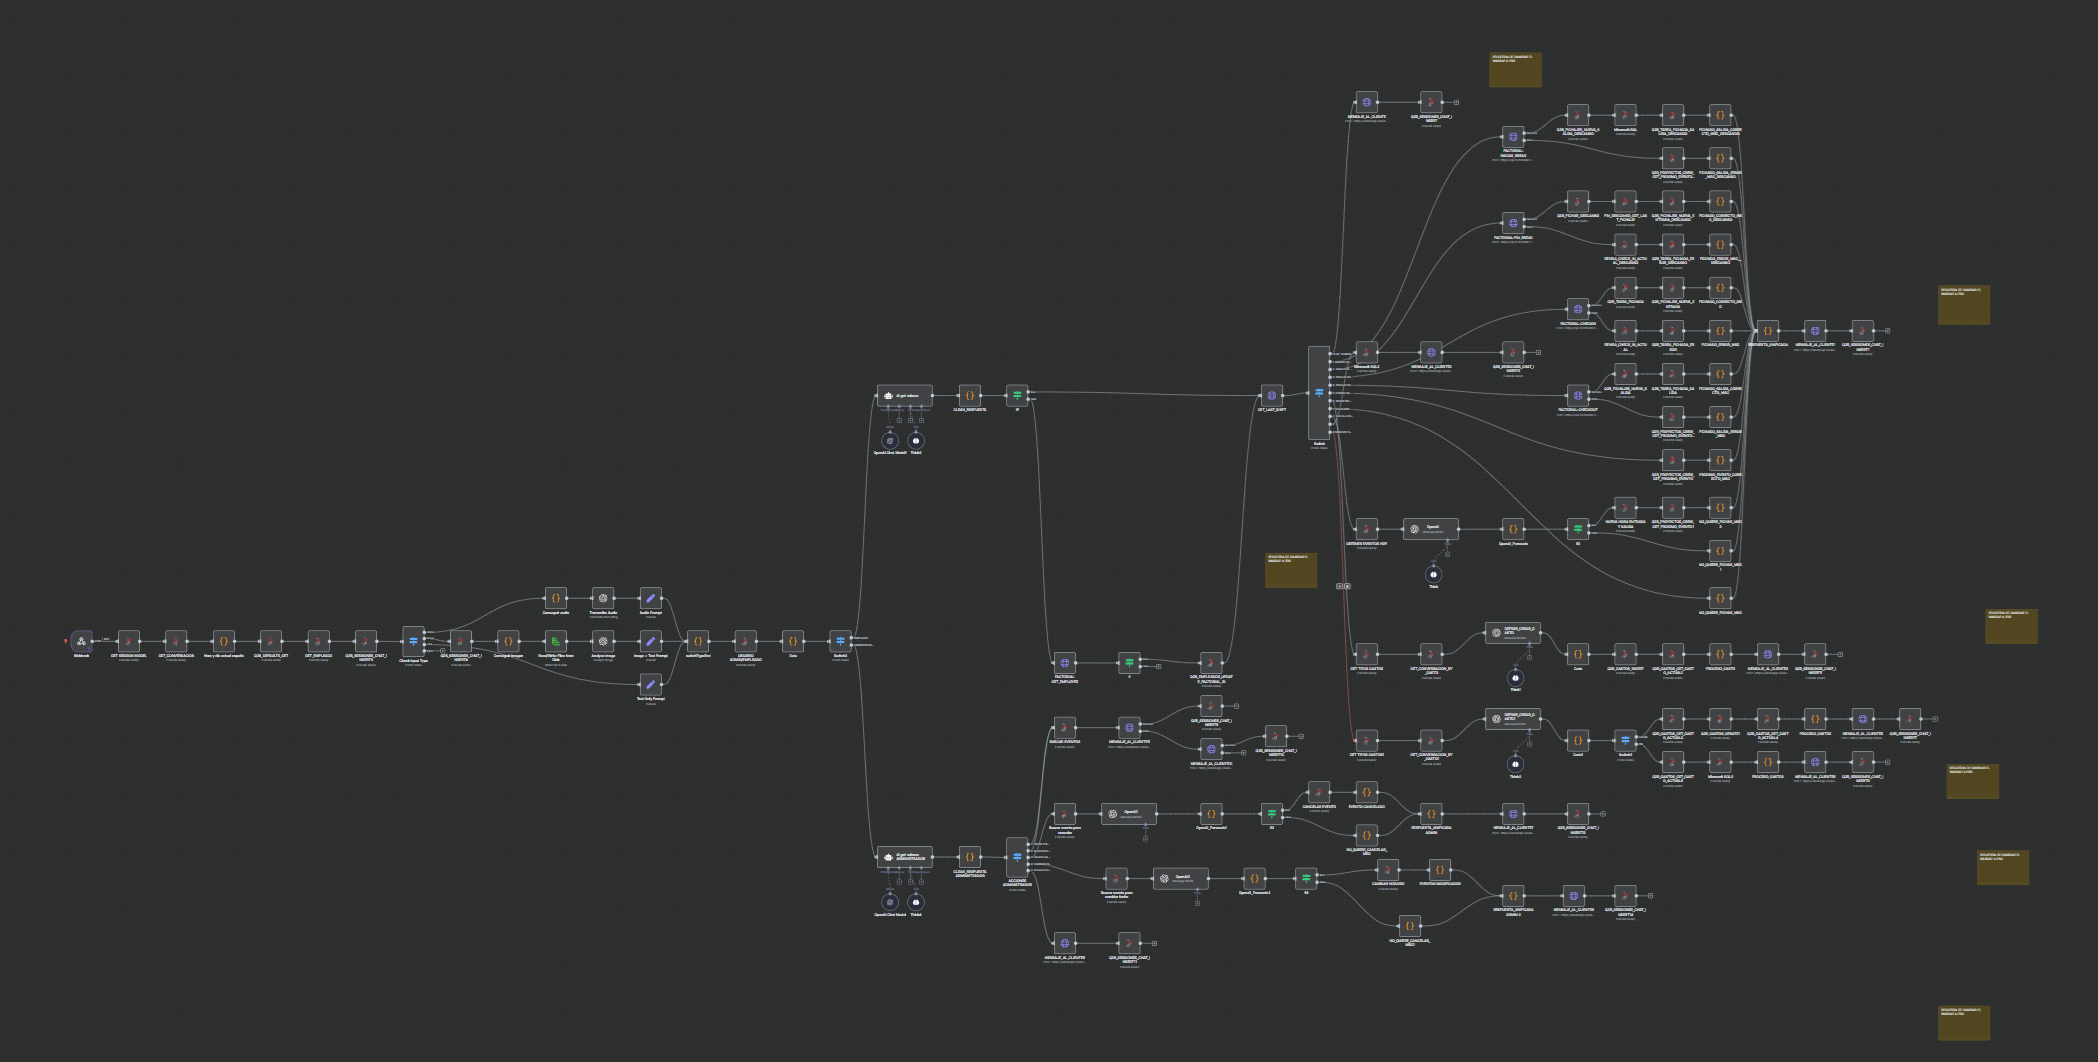Select the FACTORIAL-FIN_BREAK HTTP node
2098x1062 pixels.
[x=1513, y=223]
